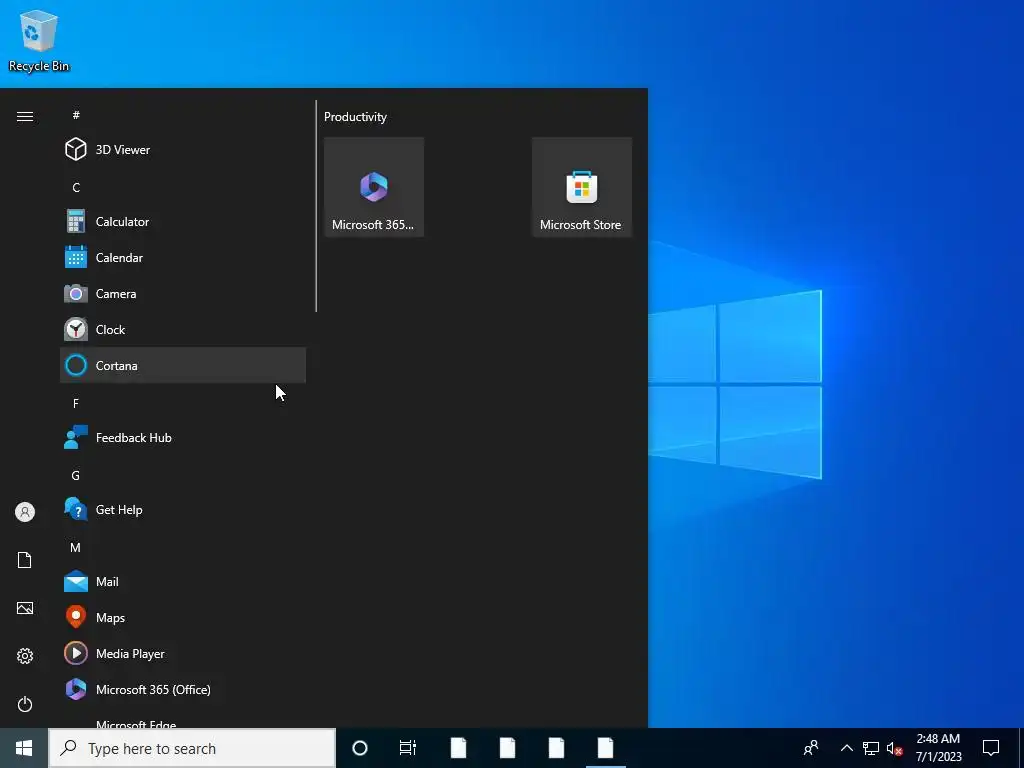Open the Calendar app
Viewport: 1024px width, 768px height.
tap(183, 257)
